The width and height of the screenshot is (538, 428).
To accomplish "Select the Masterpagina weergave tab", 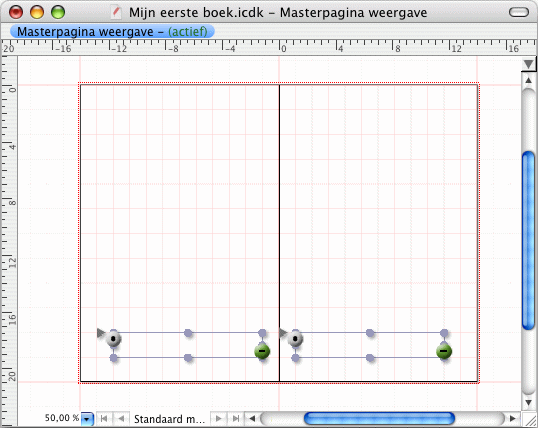I will (x=112, y=32).
